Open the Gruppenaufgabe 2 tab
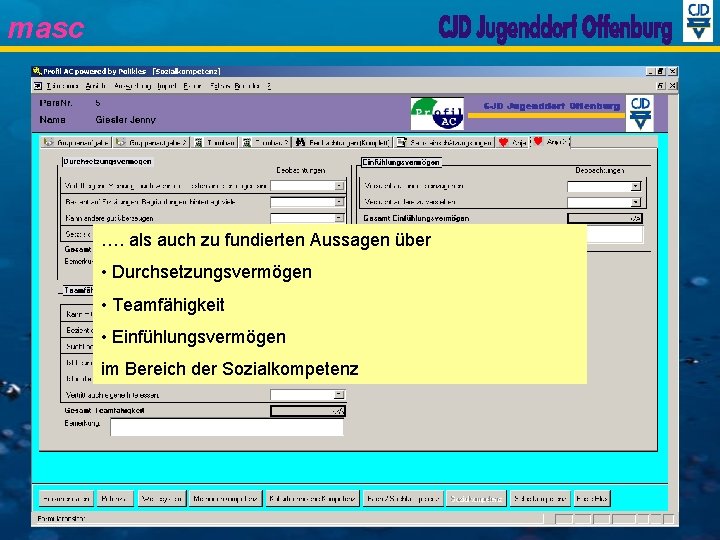 (151, 143)
